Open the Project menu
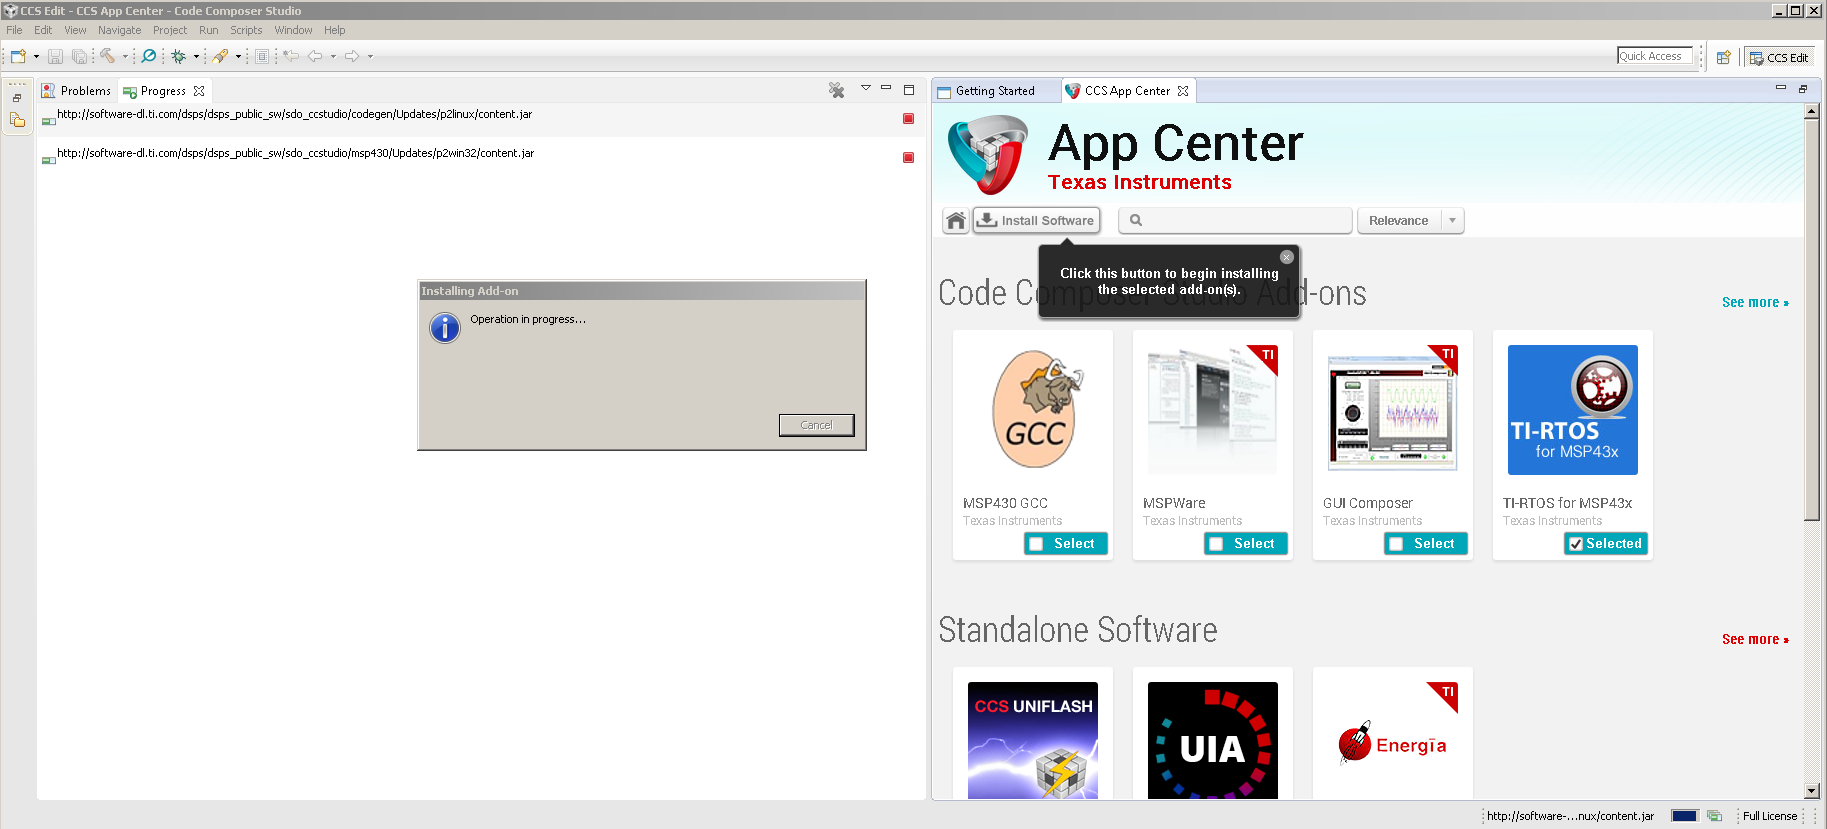The image size is (1827, 829). (170, 30)
